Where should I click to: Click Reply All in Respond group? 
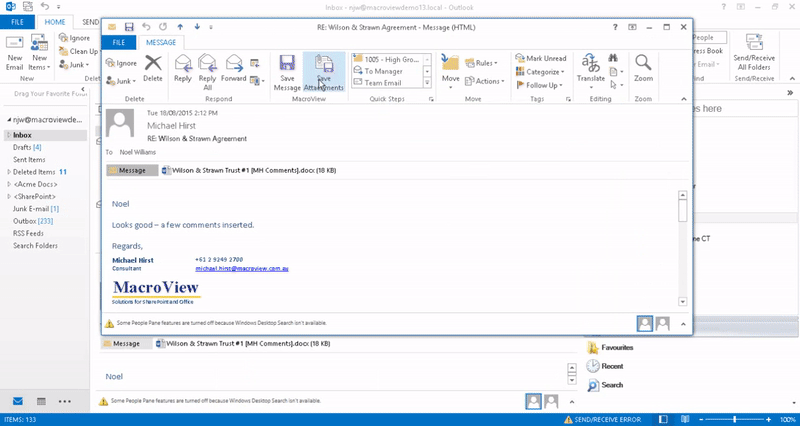[207, 72]
